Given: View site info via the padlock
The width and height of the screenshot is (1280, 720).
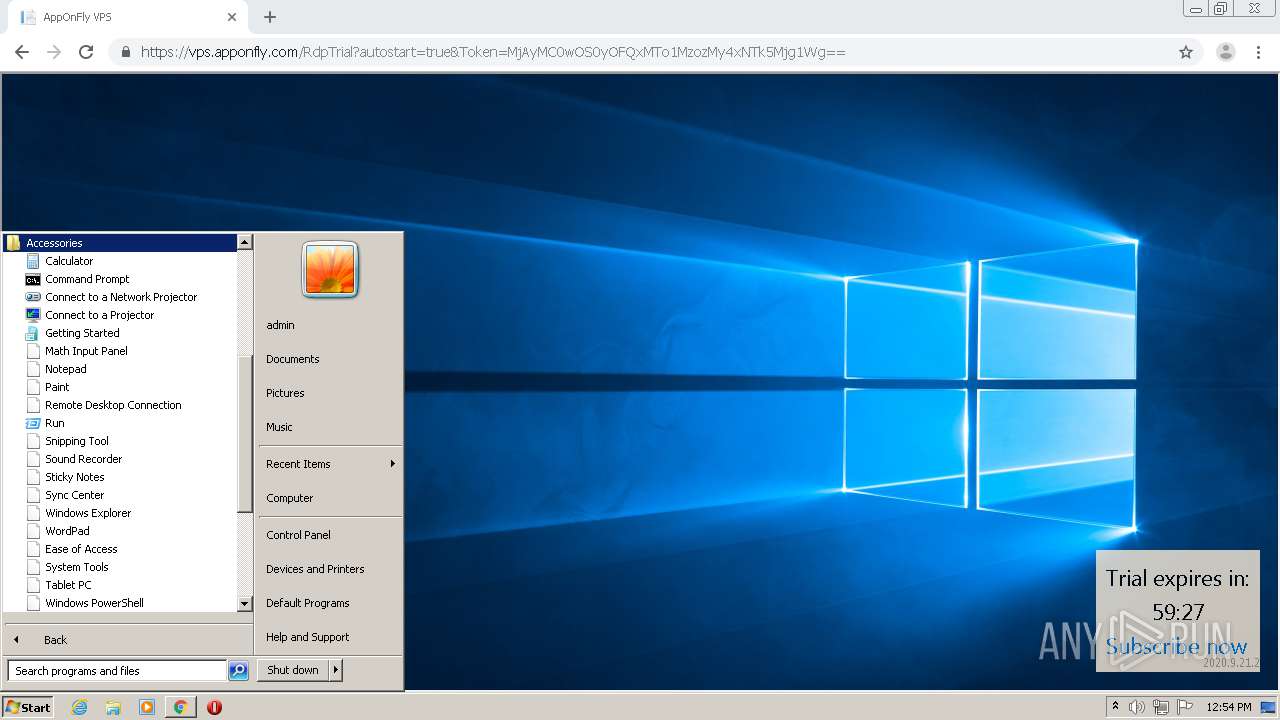Looking at the screenshot, I should [125, 52].
